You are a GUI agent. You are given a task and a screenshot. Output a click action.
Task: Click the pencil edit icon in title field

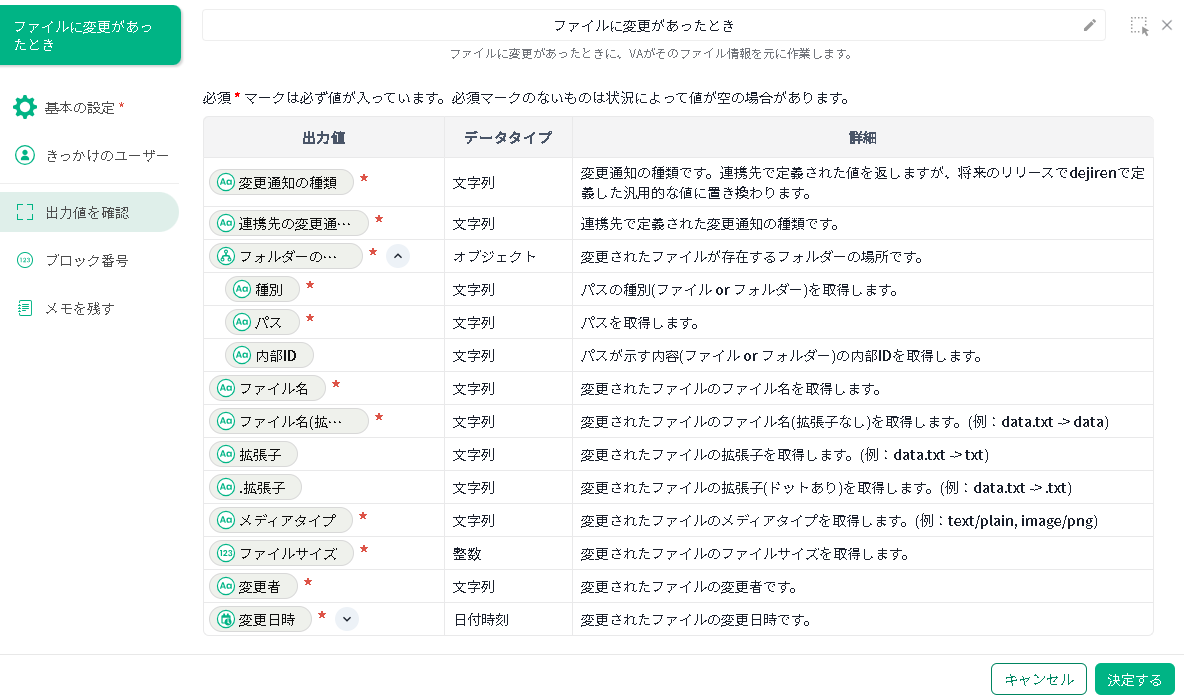click(1090, 25)
